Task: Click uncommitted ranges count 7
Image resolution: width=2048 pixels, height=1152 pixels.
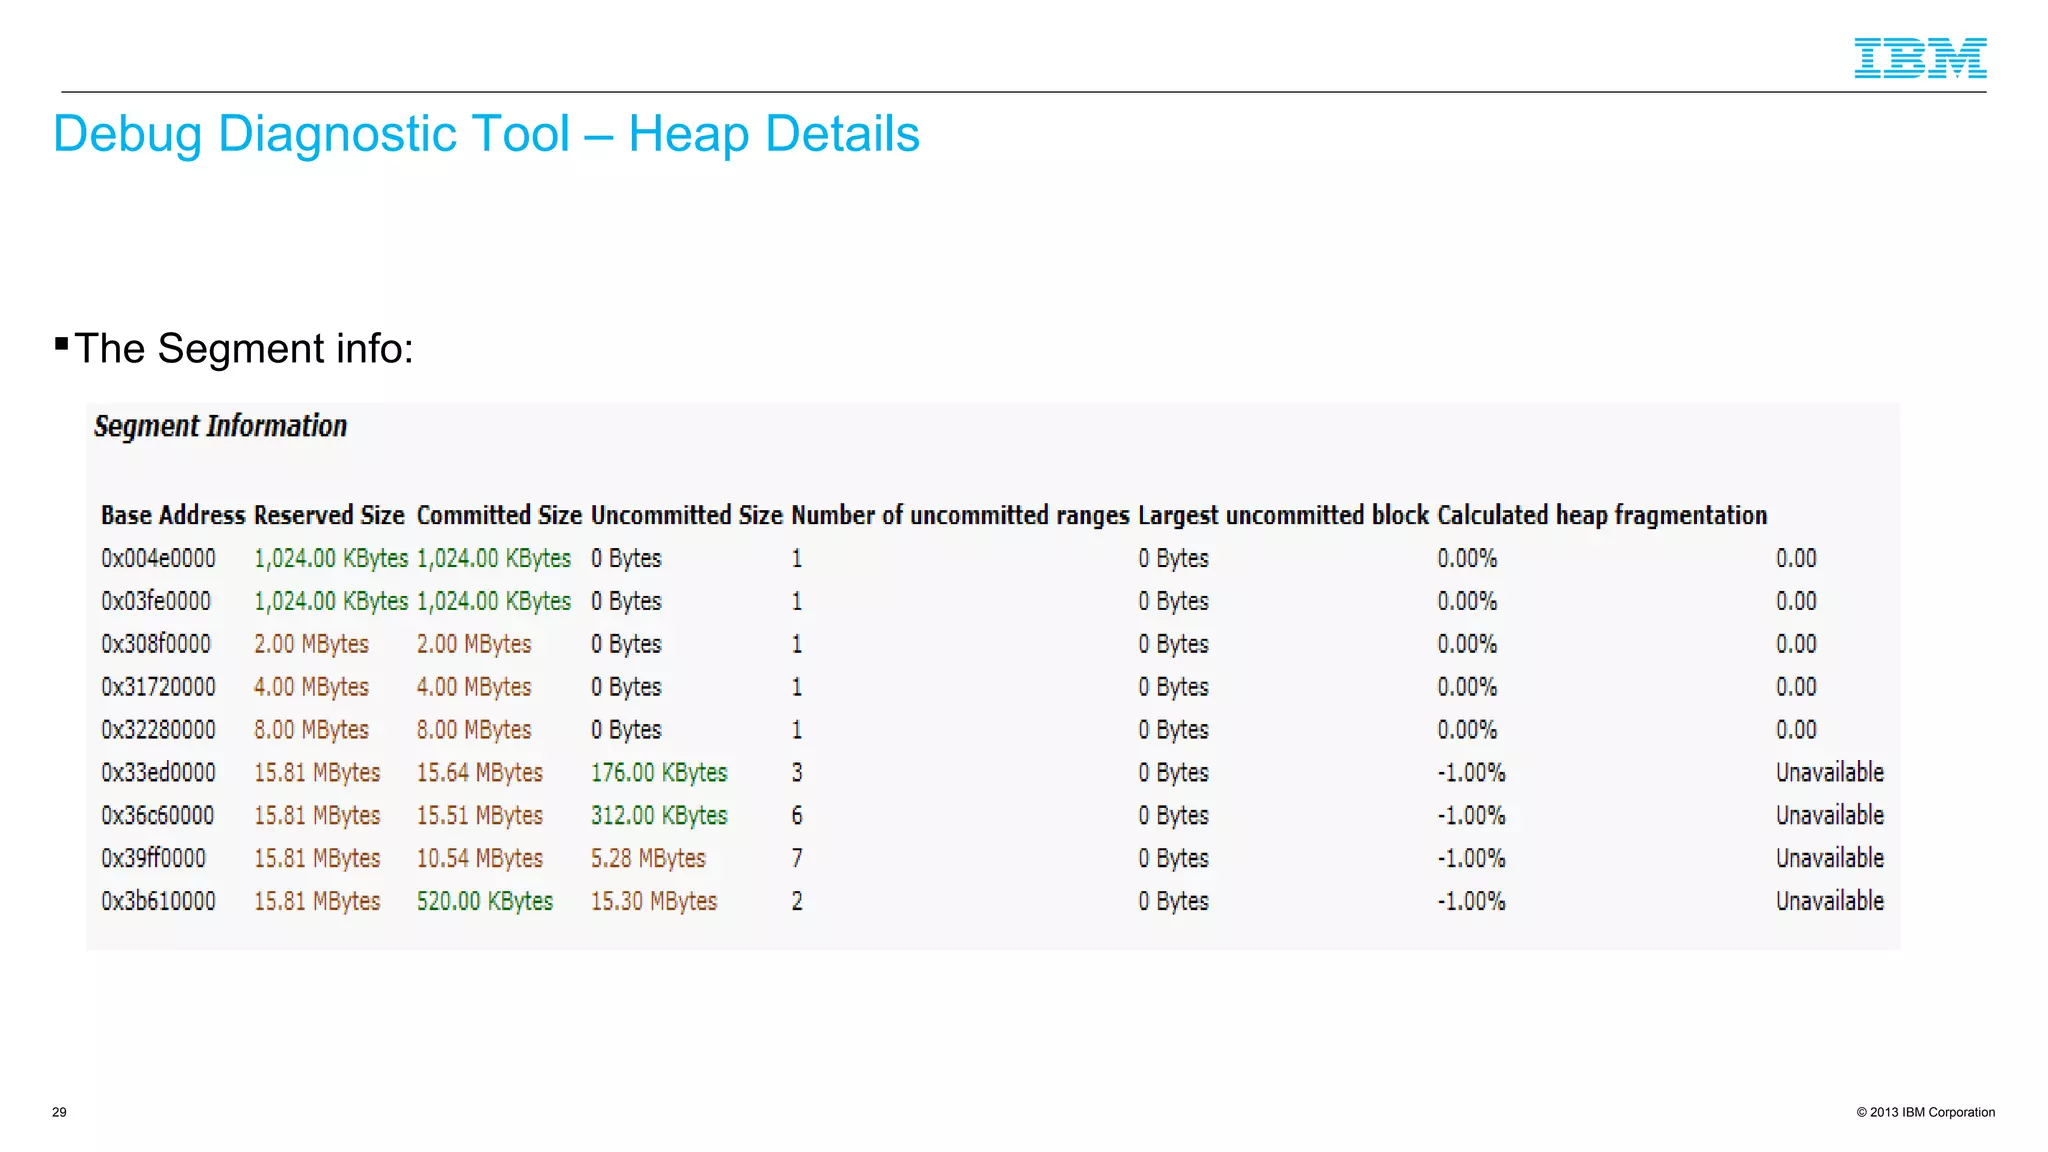Action: (797, 859)
